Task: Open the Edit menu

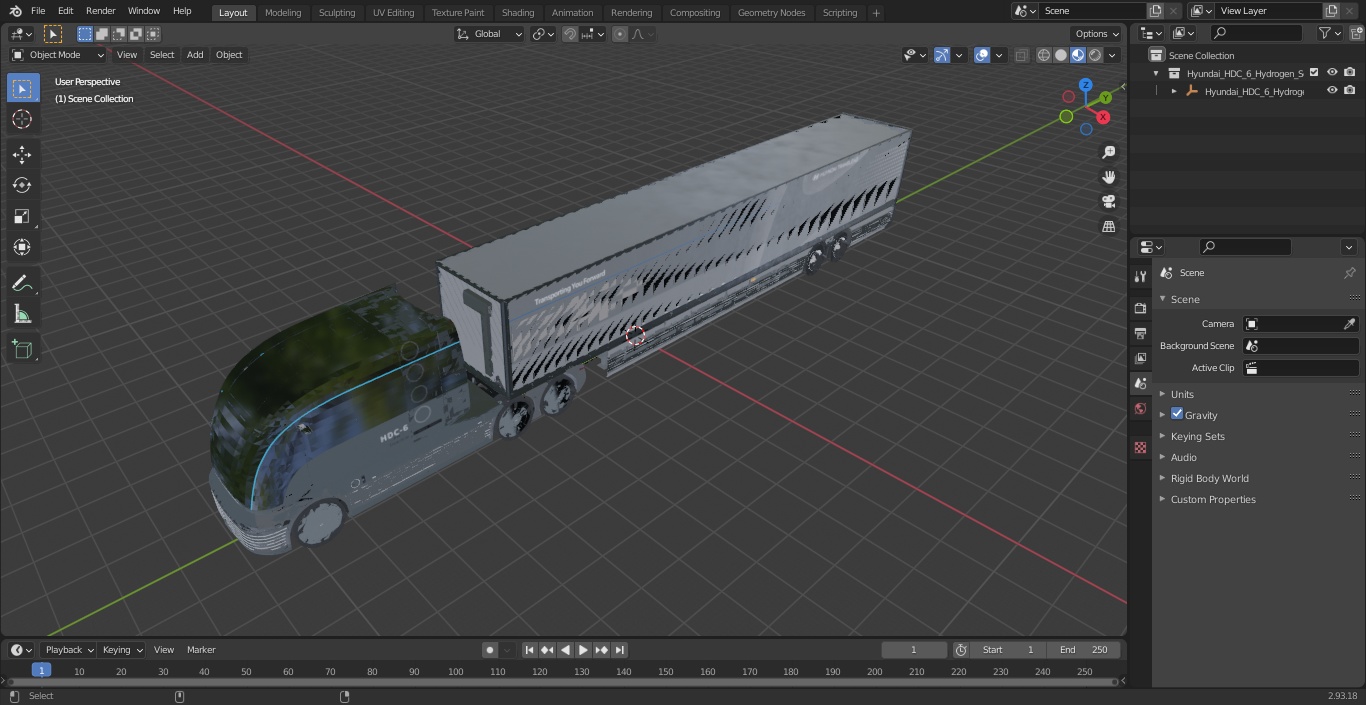Action: 65,11
